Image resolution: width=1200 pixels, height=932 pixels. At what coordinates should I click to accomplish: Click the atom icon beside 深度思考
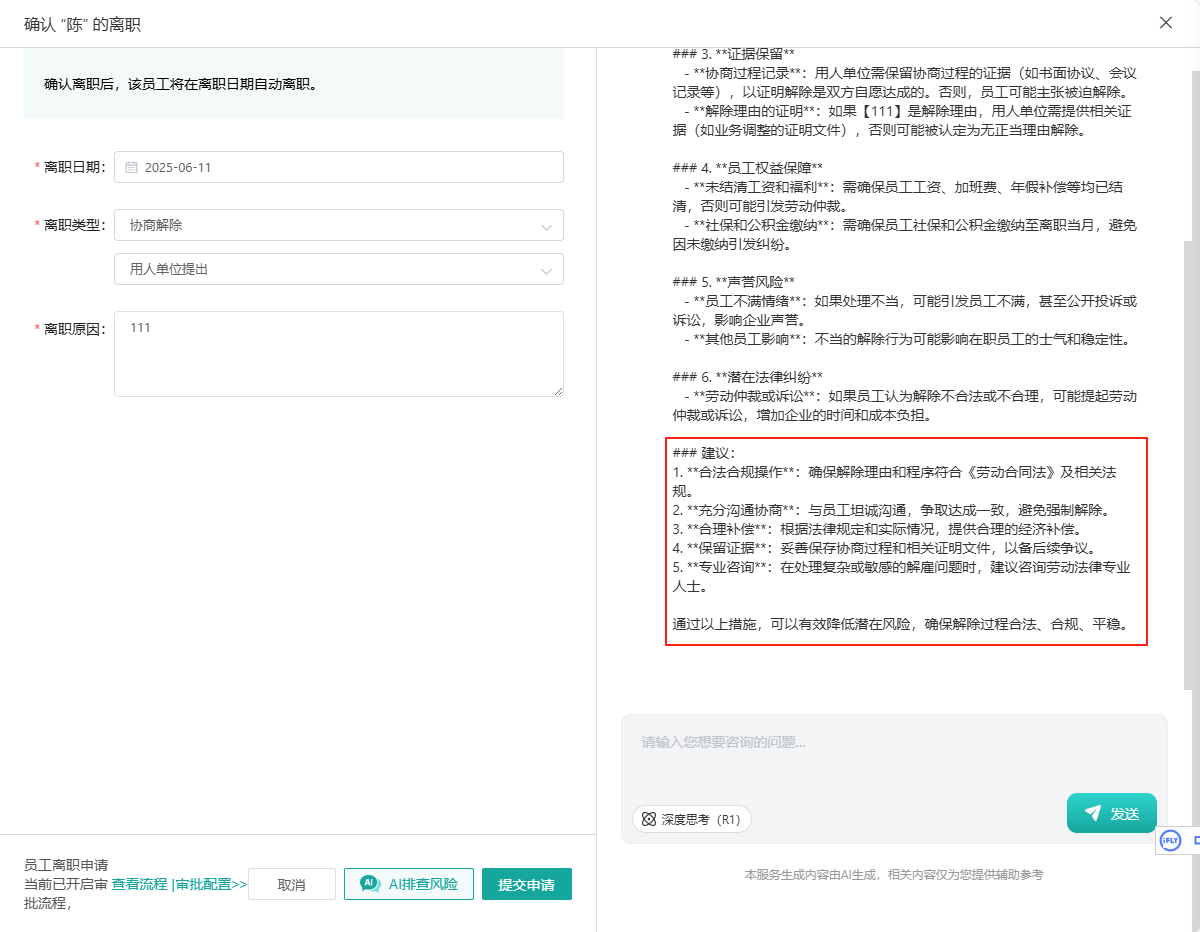pyautogui.click(x=649, y=819)
